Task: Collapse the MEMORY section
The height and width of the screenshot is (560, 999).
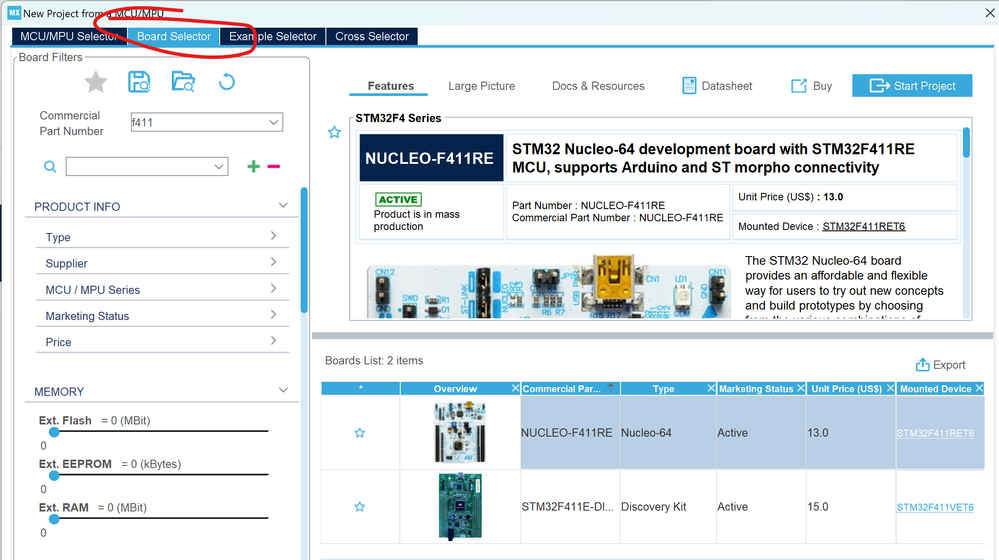Action: click(x=284, y=390)
